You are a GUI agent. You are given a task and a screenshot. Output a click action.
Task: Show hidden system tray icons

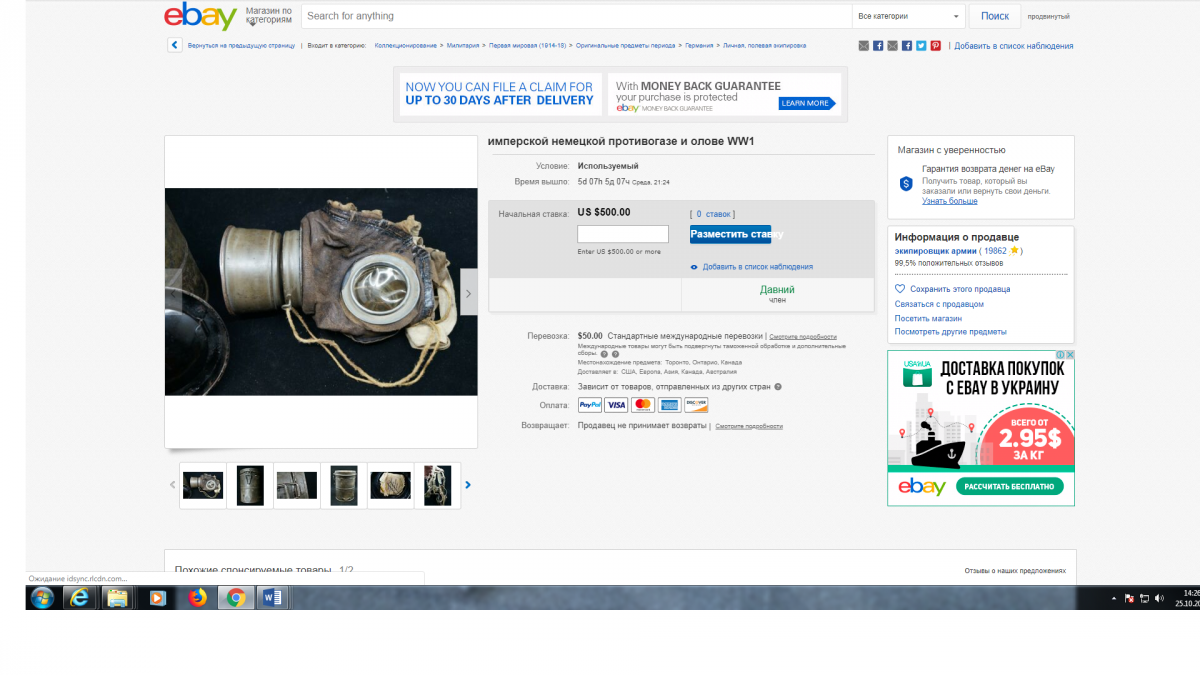pos(1114,598)
